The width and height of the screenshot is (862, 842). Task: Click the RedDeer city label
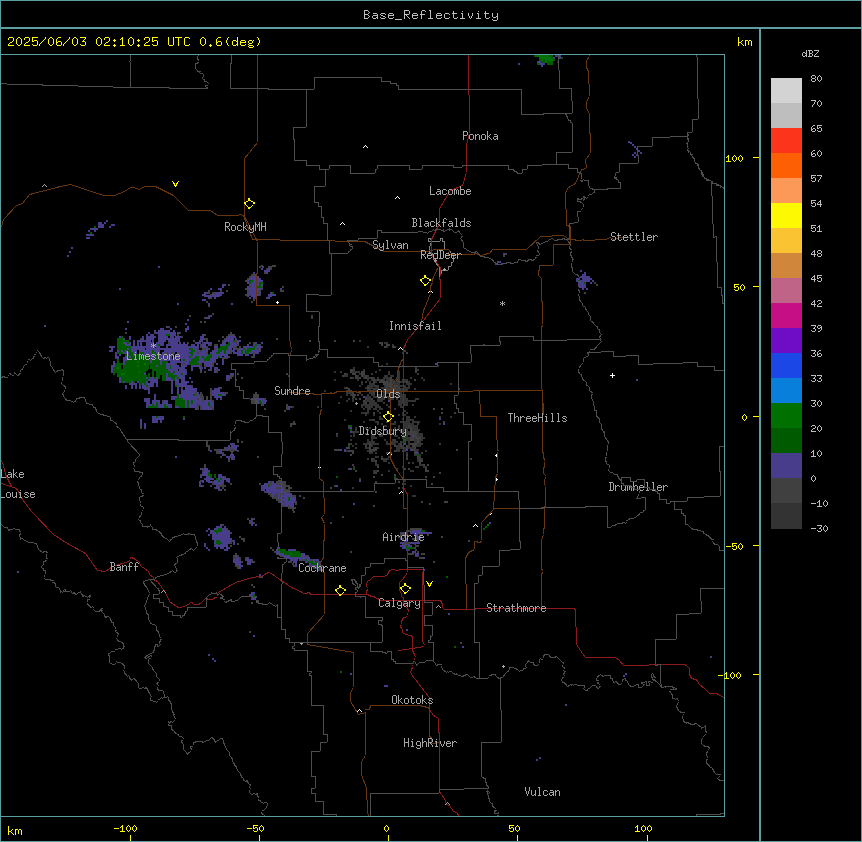[x=440, y=255]
